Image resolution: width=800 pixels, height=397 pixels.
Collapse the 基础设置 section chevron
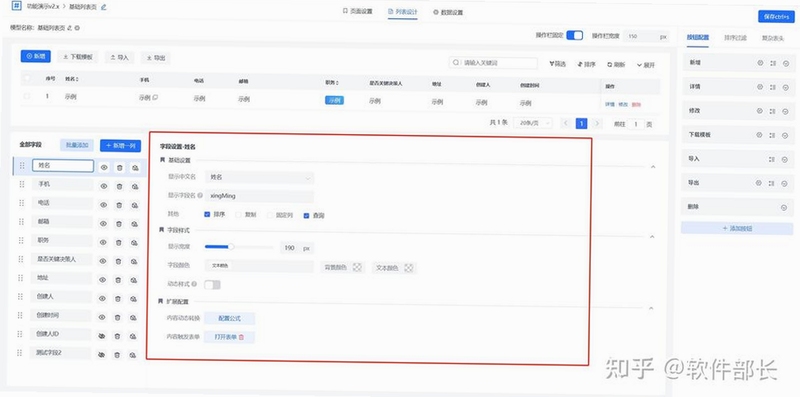653,166
